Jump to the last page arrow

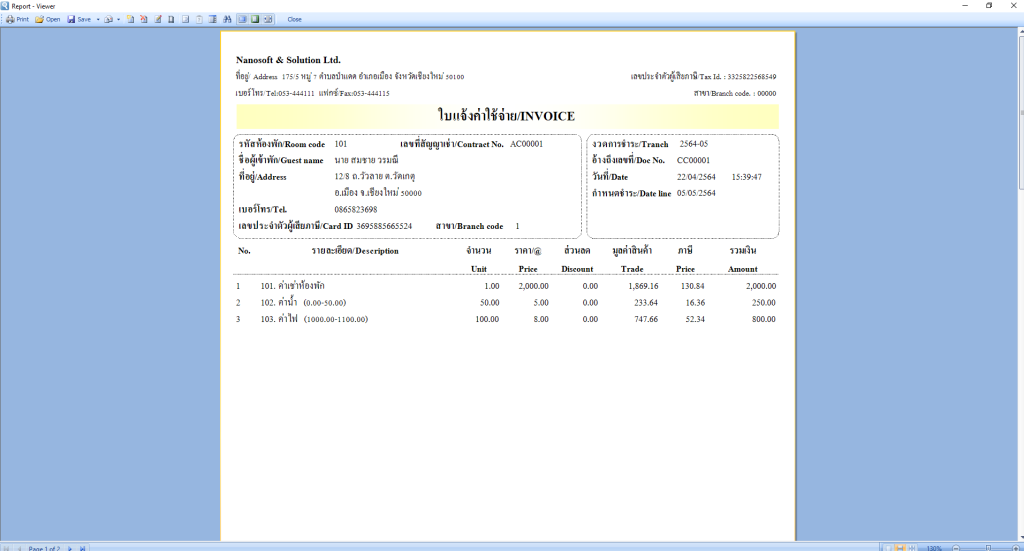(82, 548)
